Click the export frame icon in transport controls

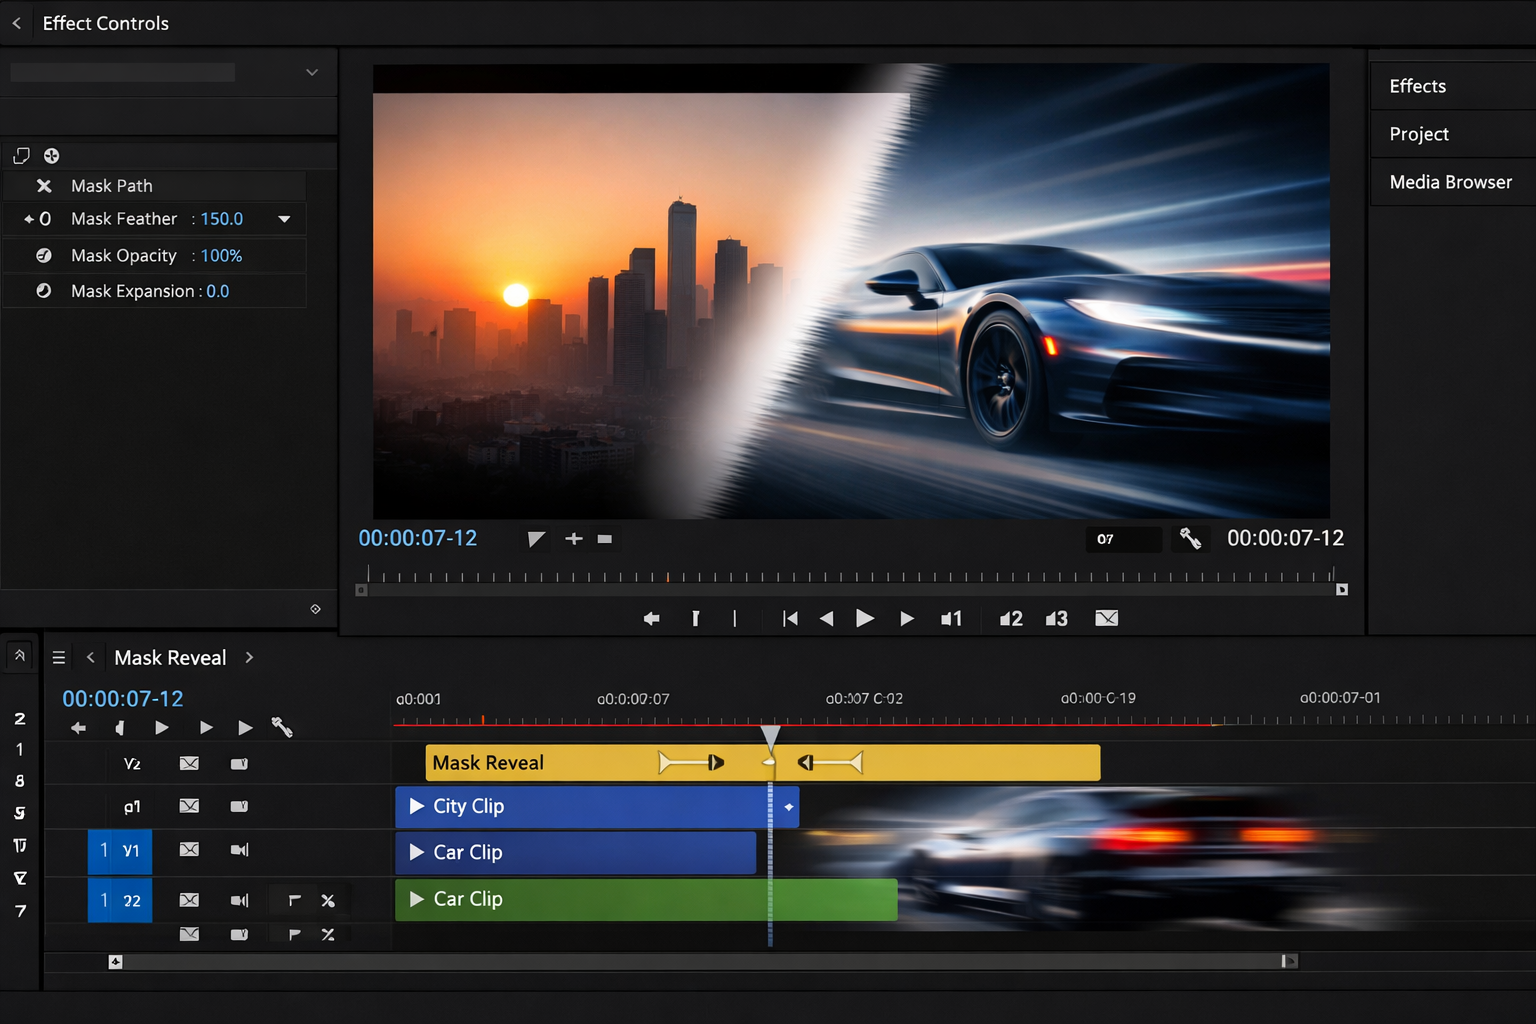1106,618
